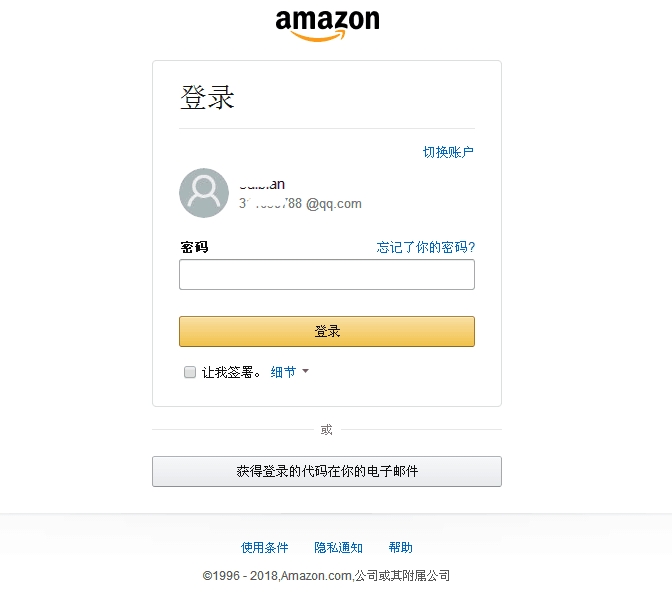Open the 忘记了你的密码? forgot password link
The width and height of the screenshot is (672, 610).
[x=426, y=247]
